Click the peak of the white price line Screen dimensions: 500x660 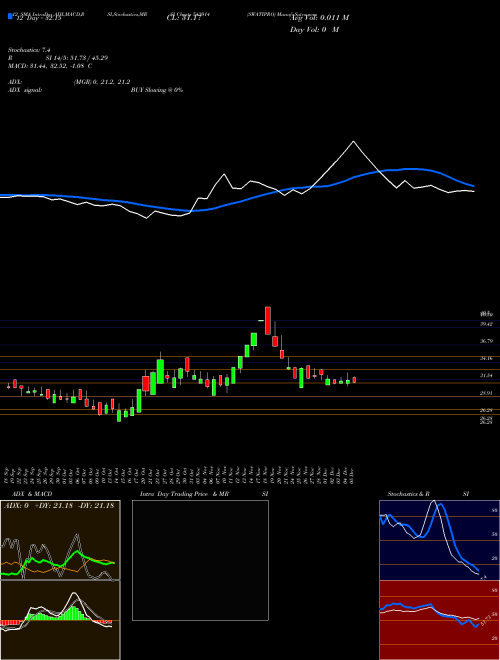pyautogui.click(x=353, y=141)
